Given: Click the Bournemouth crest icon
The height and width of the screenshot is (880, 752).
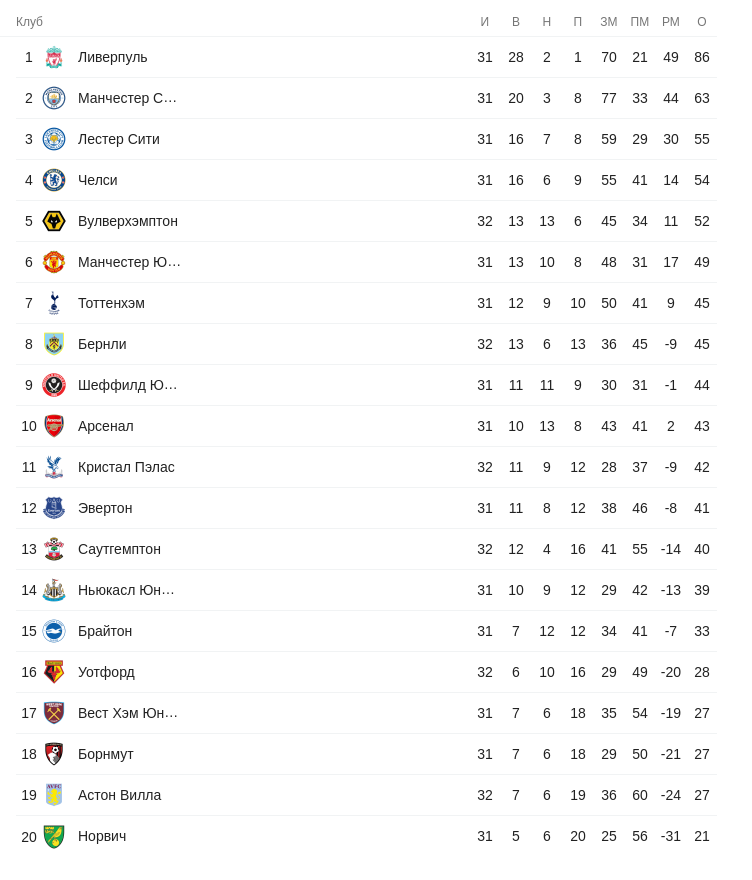Looking at the screenshot, I should 54,754.
